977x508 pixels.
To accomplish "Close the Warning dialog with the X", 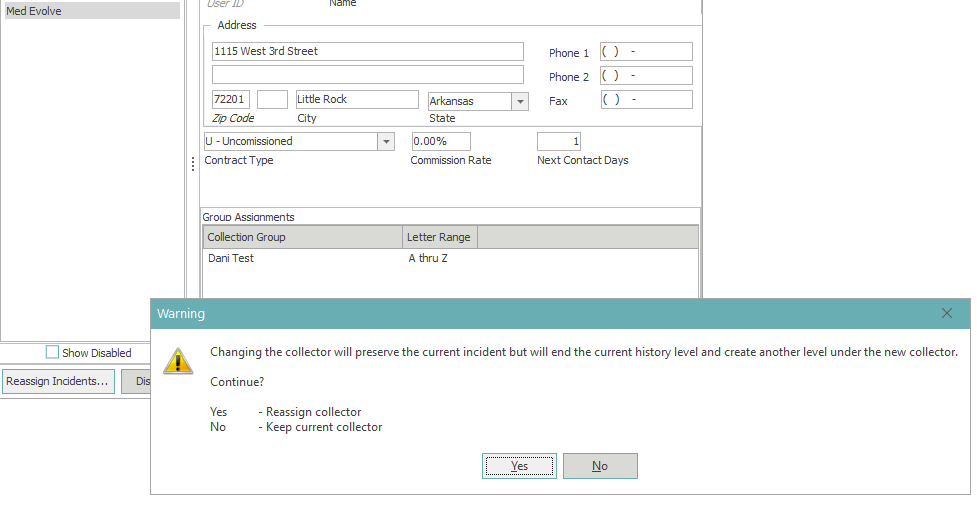I will 947,314.
